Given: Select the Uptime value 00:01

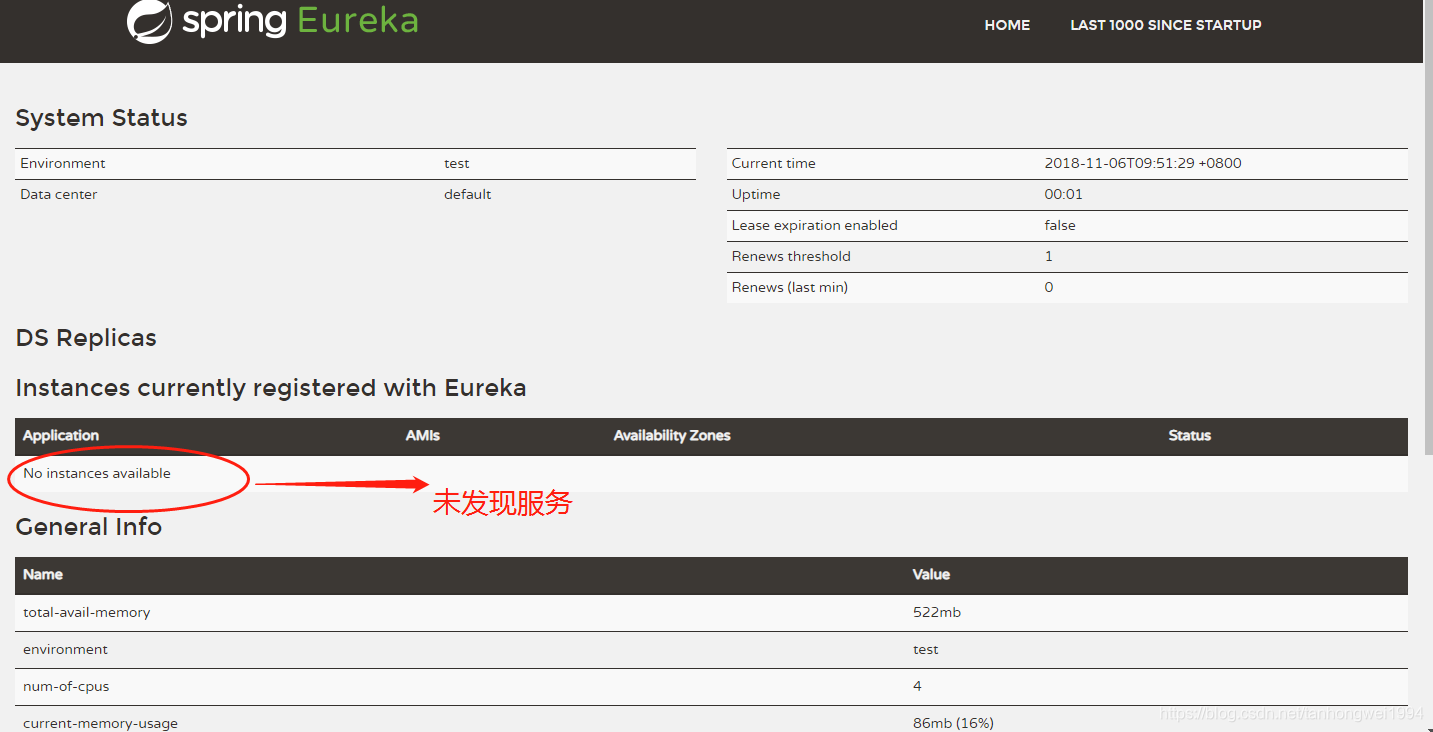Looking at the screenshot, I should (1064, 194).
